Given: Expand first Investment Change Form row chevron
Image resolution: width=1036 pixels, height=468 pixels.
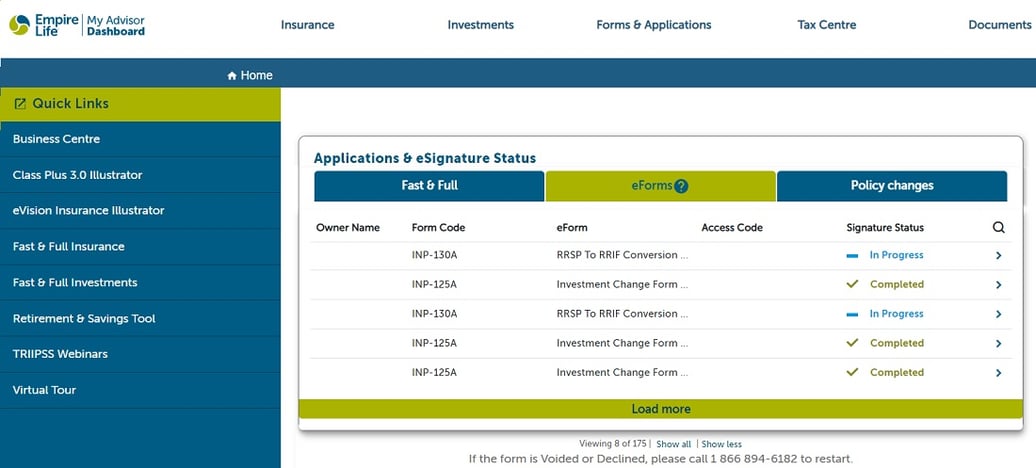Looking at the screenshot, I should click(x=998, y=285).
